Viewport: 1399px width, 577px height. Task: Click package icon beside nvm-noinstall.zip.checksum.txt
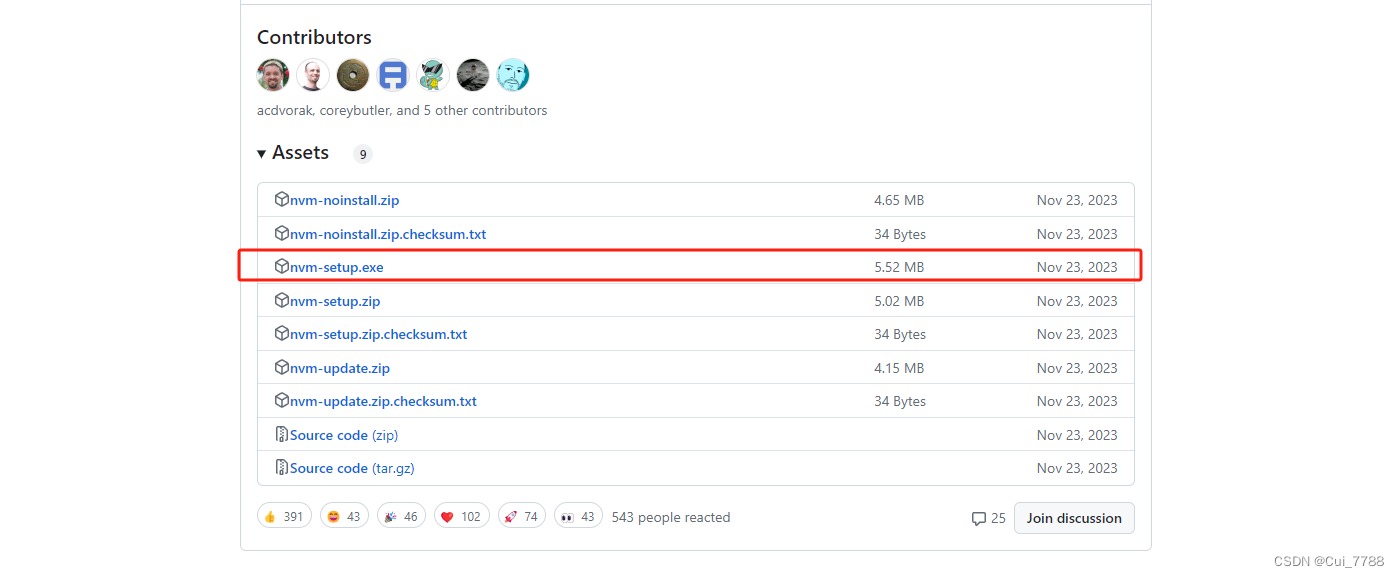click(282, 233)
